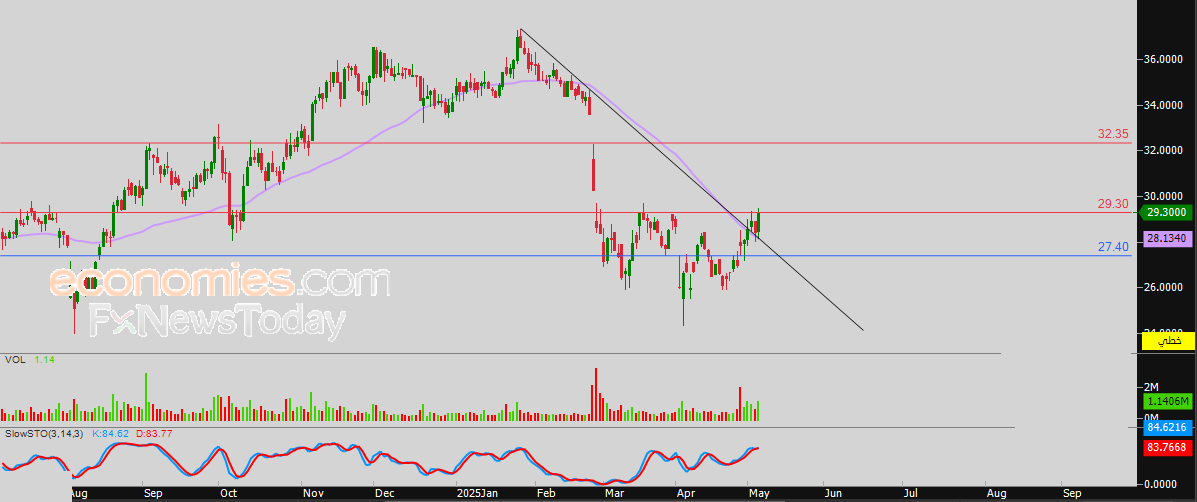
Task: Click the Dec label on time axis
Action: pyautogui.click(x=383, y=494)
